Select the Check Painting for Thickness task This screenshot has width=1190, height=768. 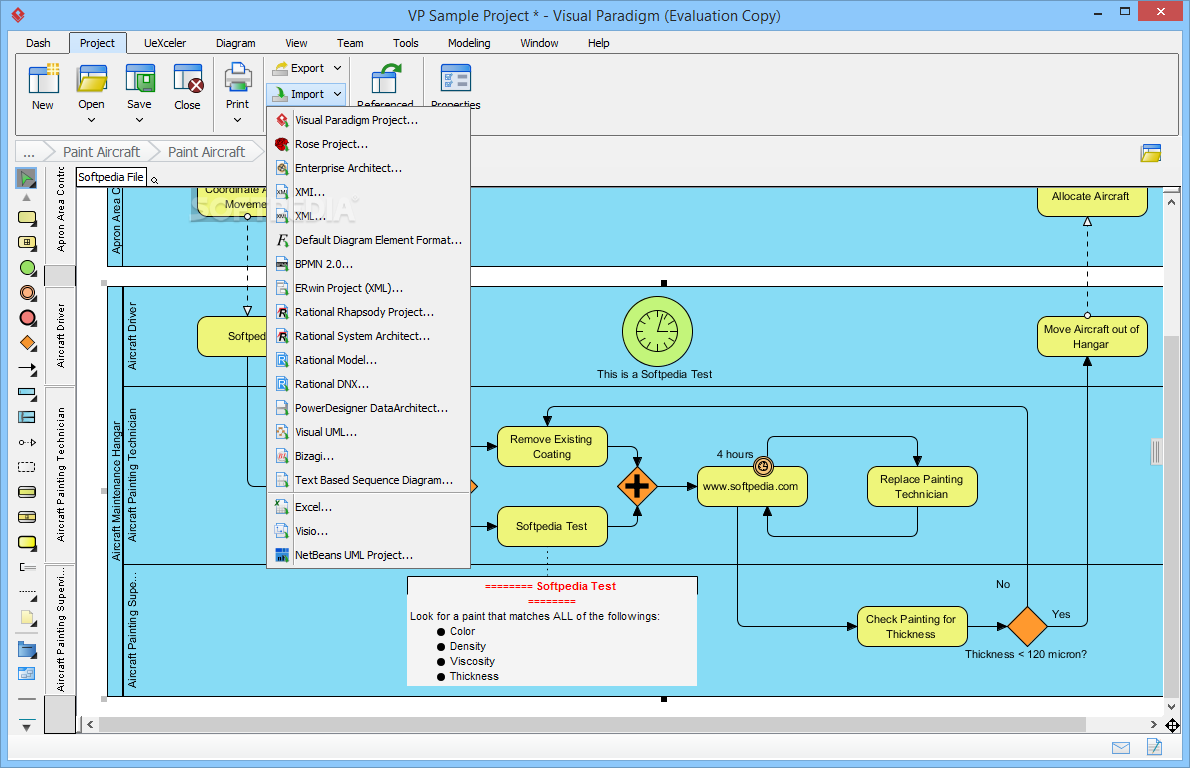(911, 626)
